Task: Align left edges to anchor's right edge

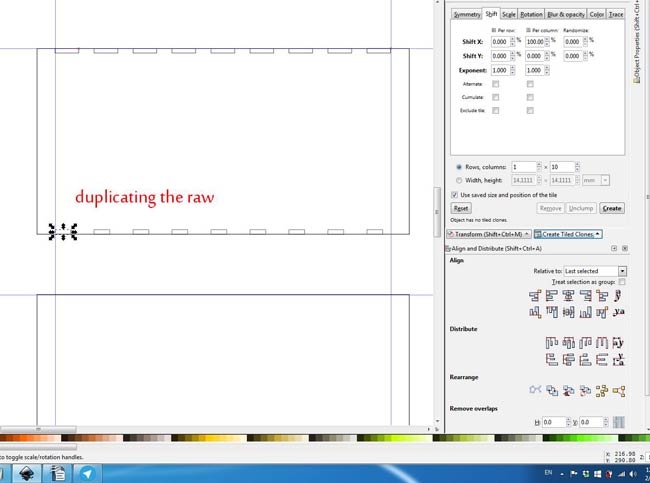Action: pos(602,296)
